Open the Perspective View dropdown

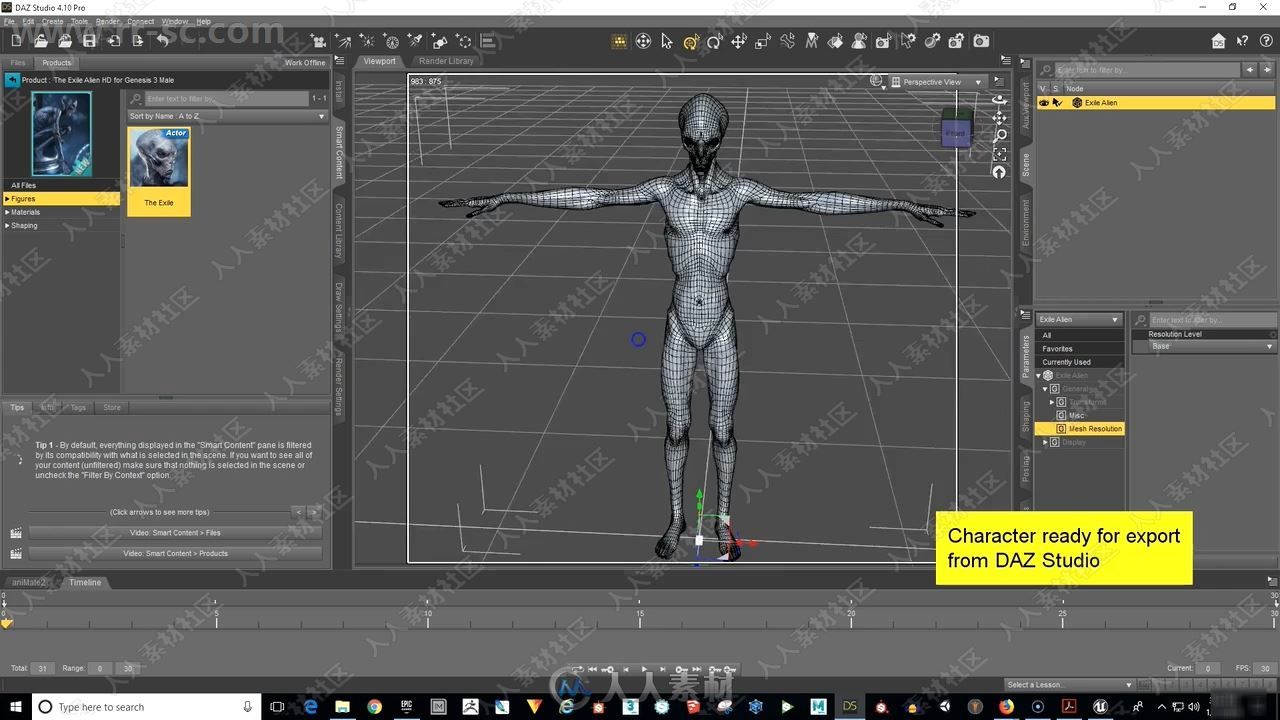pos(938,82)
